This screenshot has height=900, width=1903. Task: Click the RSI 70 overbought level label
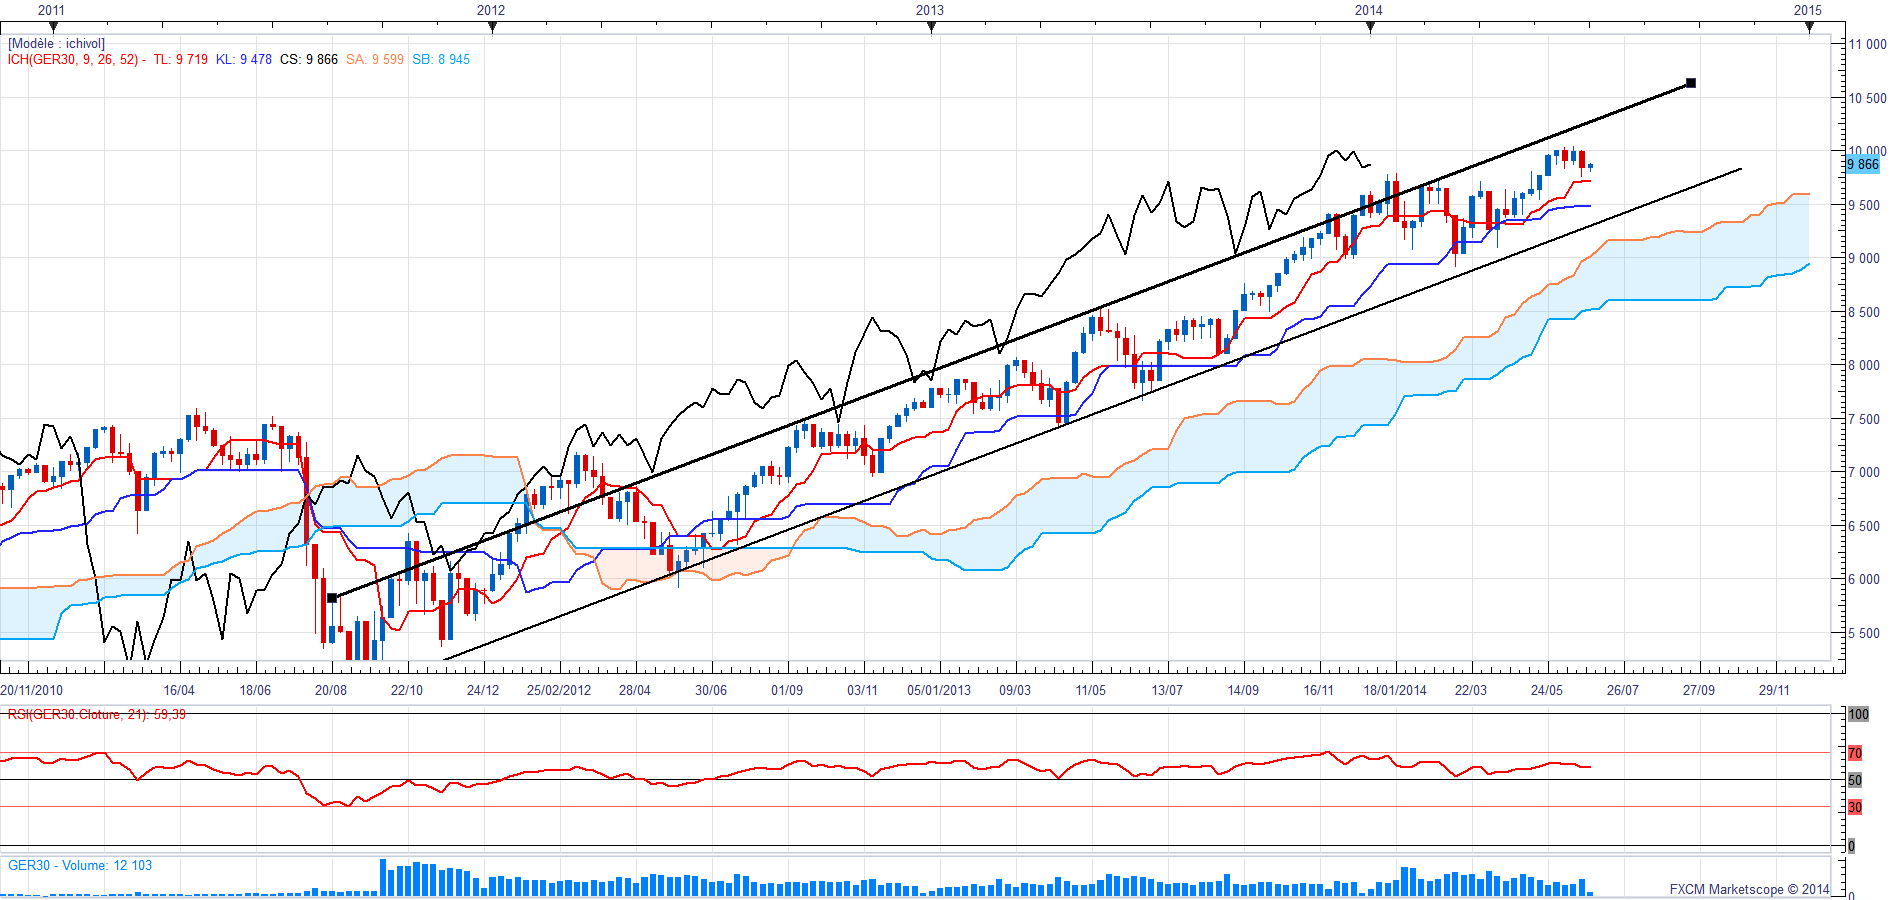[x=1855, y=753]
